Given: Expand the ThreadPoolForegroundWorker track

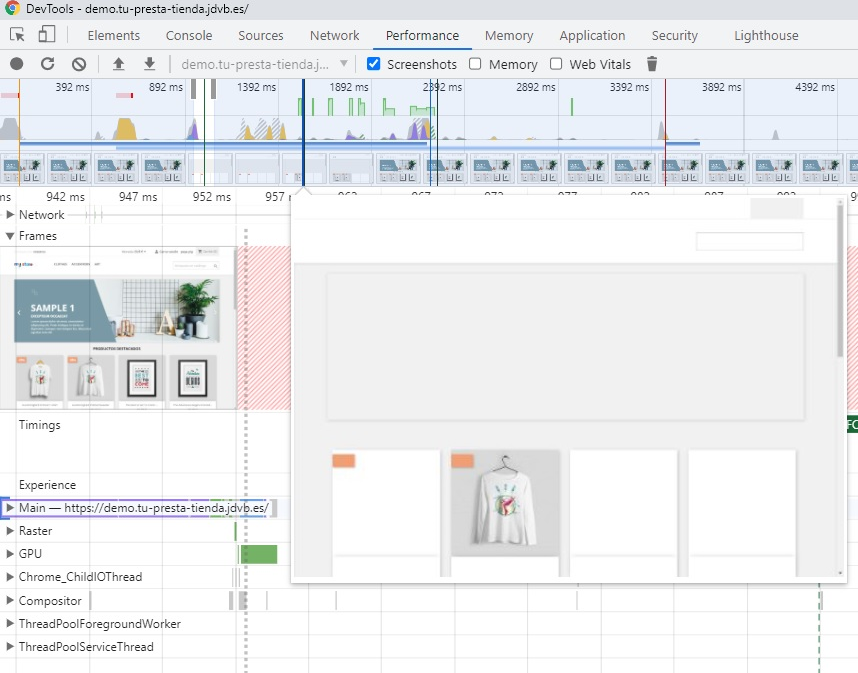Looking at the screenshot, I should [x=10, y=623].
